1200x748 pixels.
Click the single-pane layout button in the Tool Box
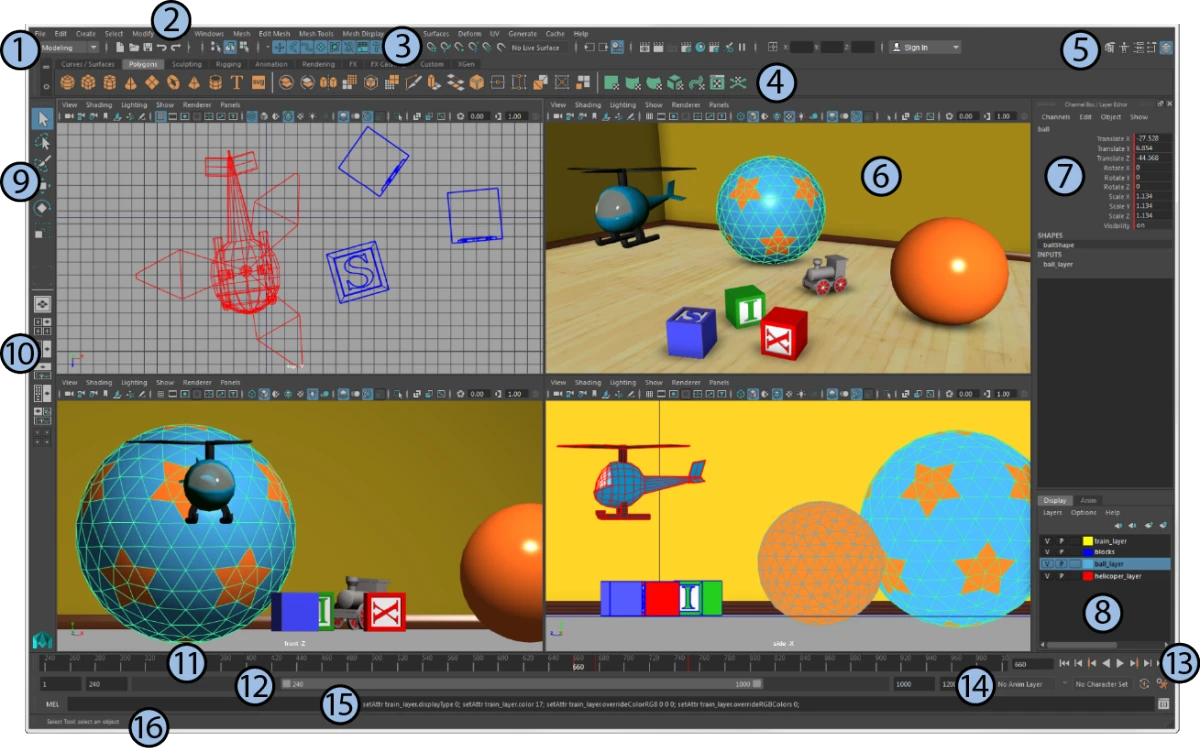[x=44, y=303]
